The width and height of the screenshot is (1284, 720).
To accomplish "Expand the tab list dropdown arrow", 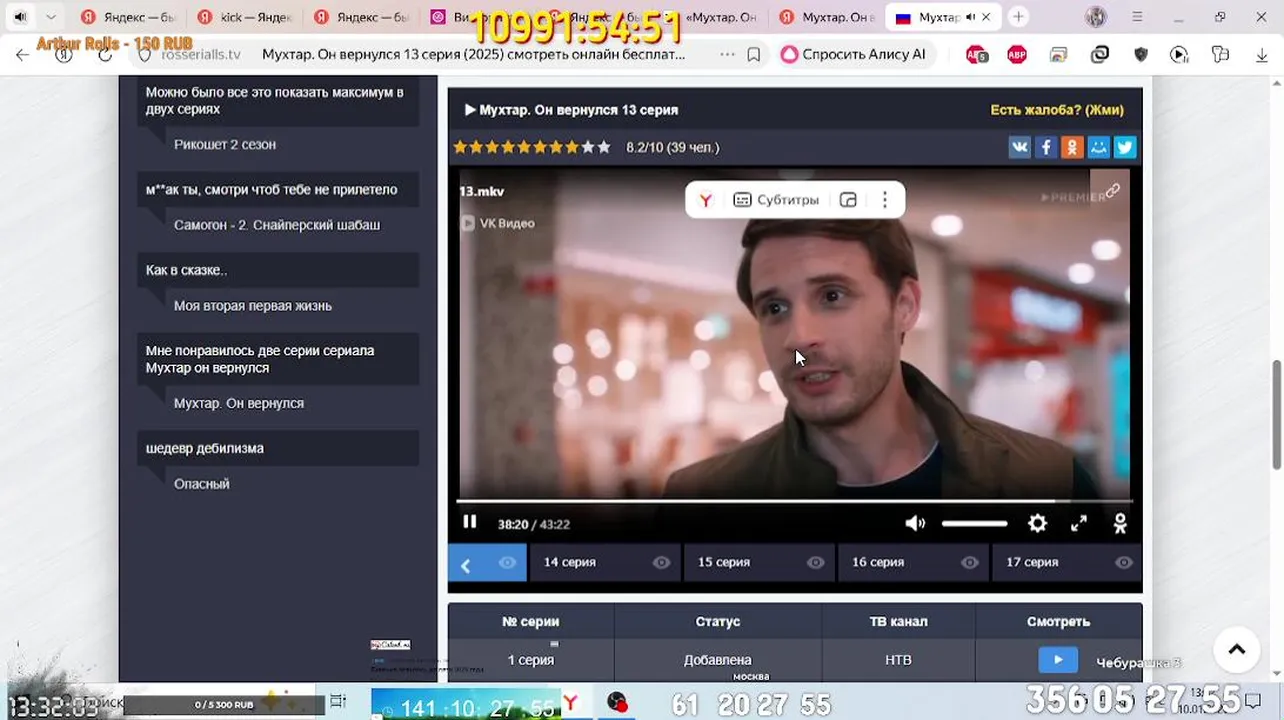I will click(51, 17).
